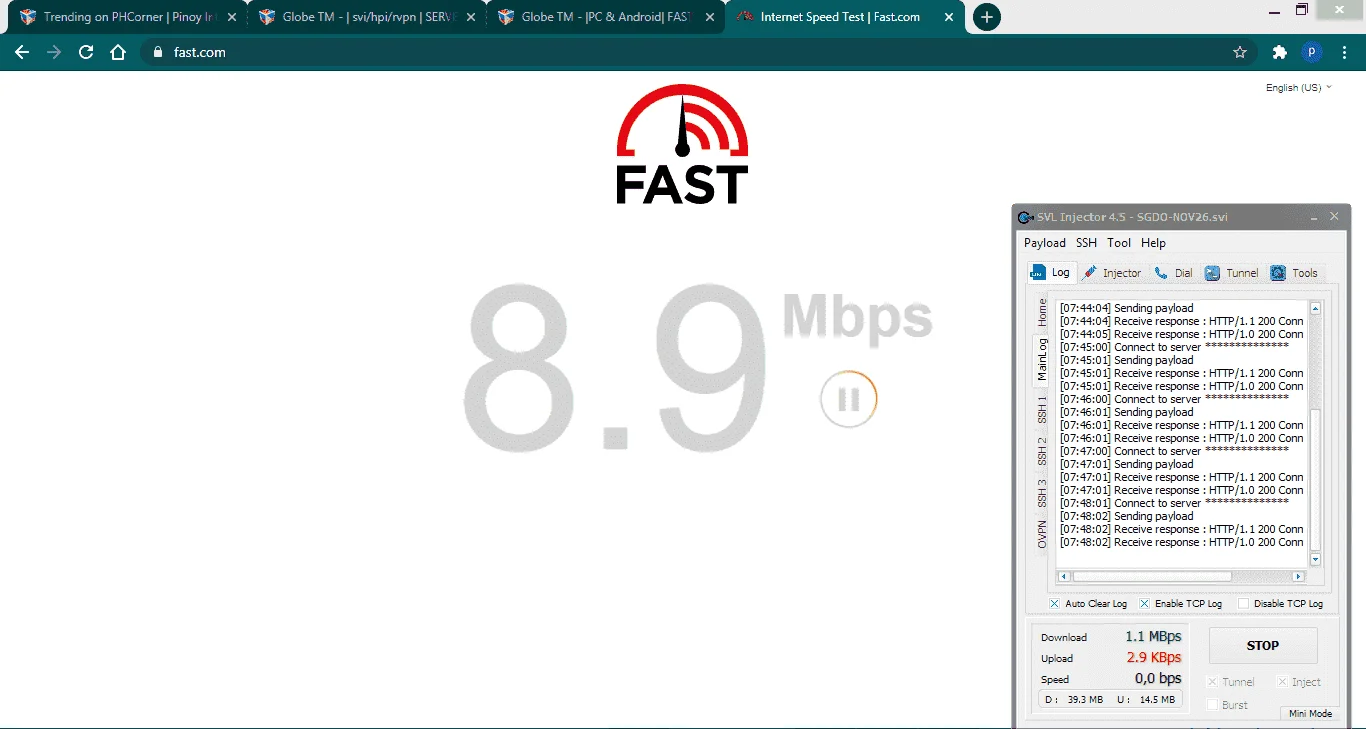Switch SVL Injector to Mini Mode
The width and height of the screenshot is (1366, 729).
pyautogui.click(x=1310, y=714)
